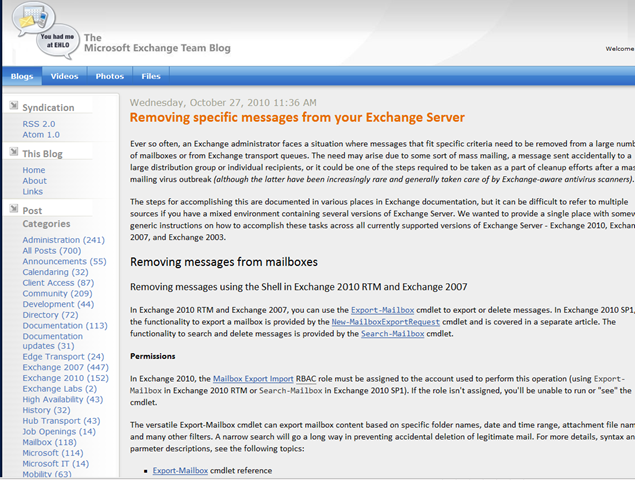Open Job Openings (14) category
635x480 pixels.
click(x=59, y=431)
